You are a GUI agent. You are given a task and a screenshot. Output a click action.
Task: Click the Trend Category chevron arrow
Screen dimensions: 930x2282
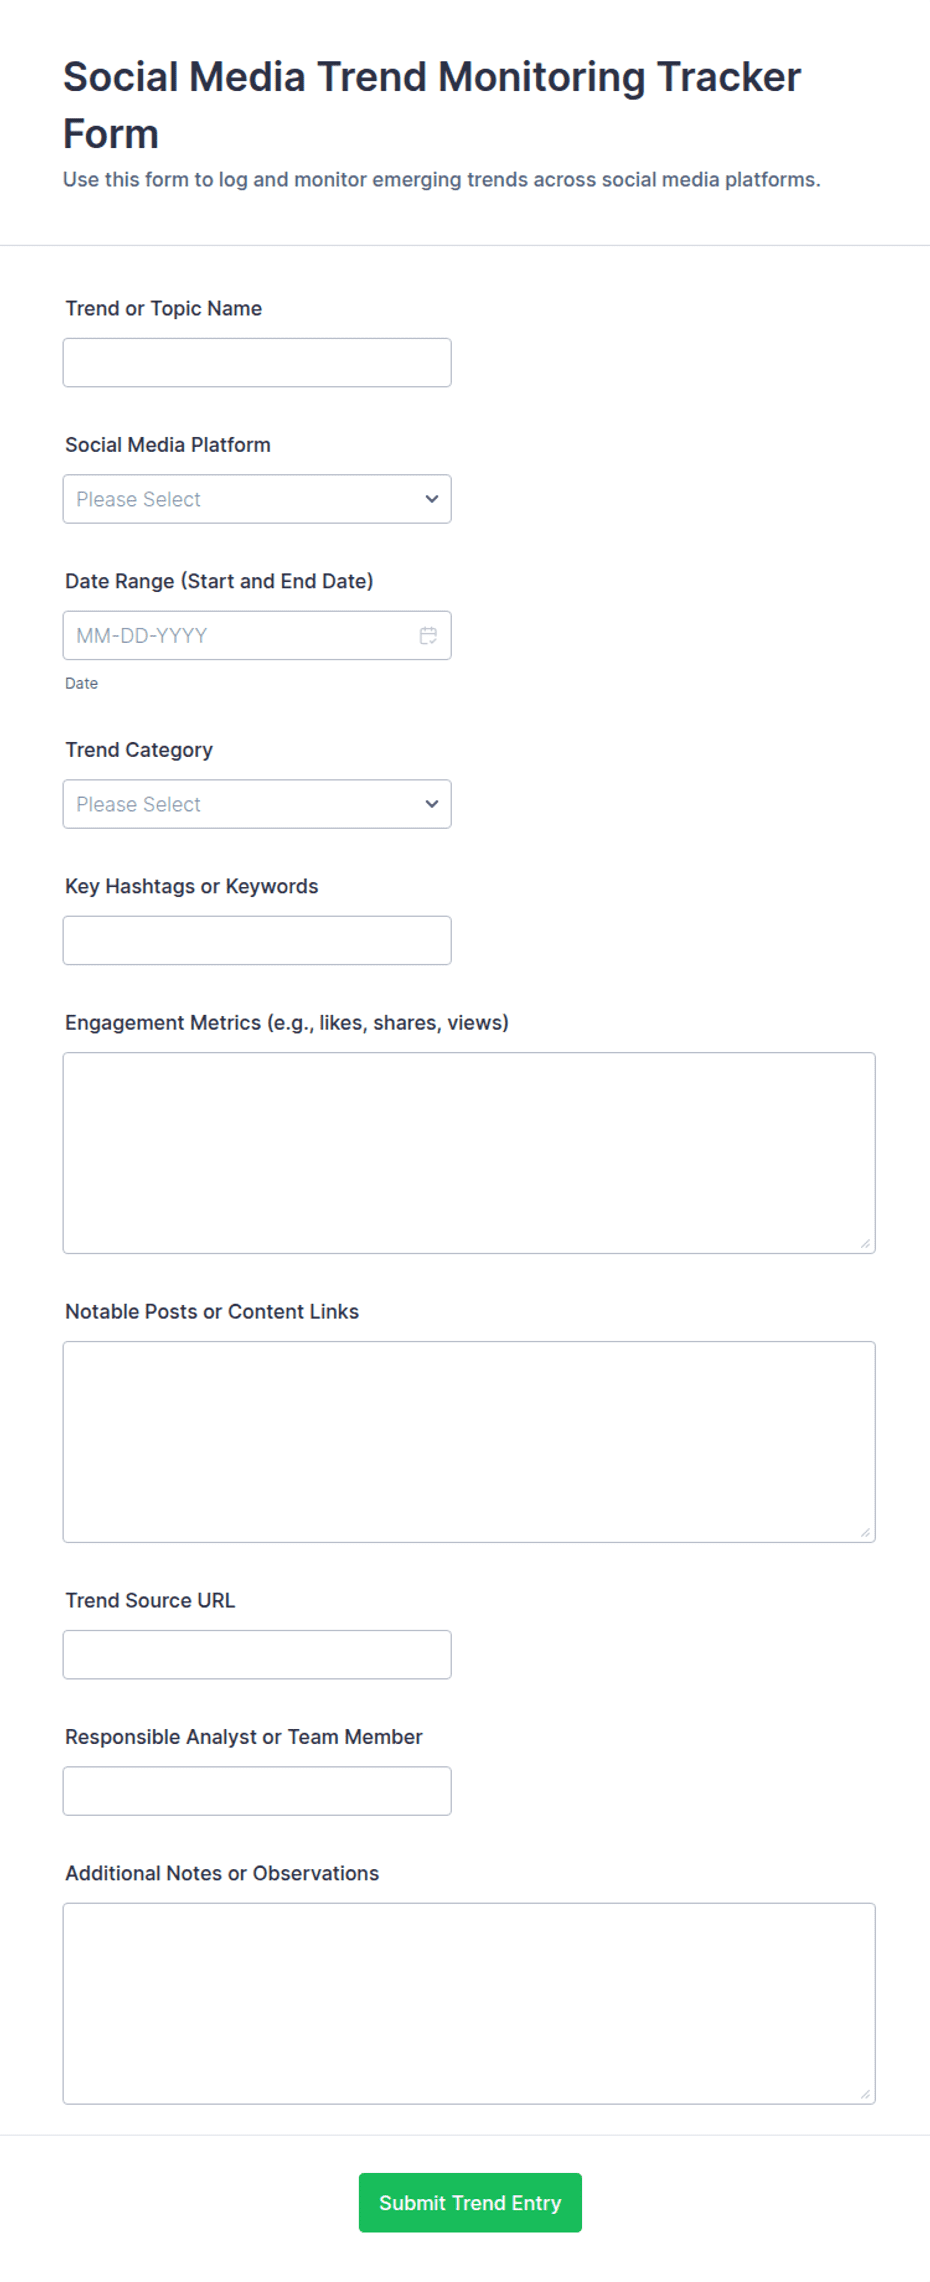(432, 804)
